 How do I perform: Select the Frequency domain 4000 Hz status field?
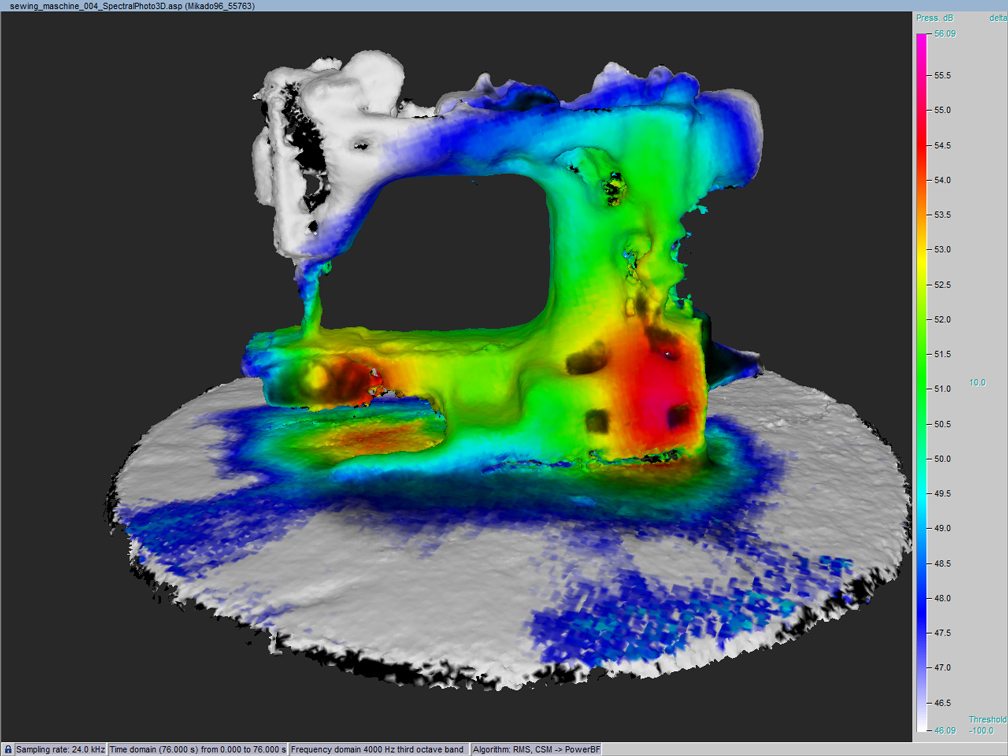[x=378, y=749]
